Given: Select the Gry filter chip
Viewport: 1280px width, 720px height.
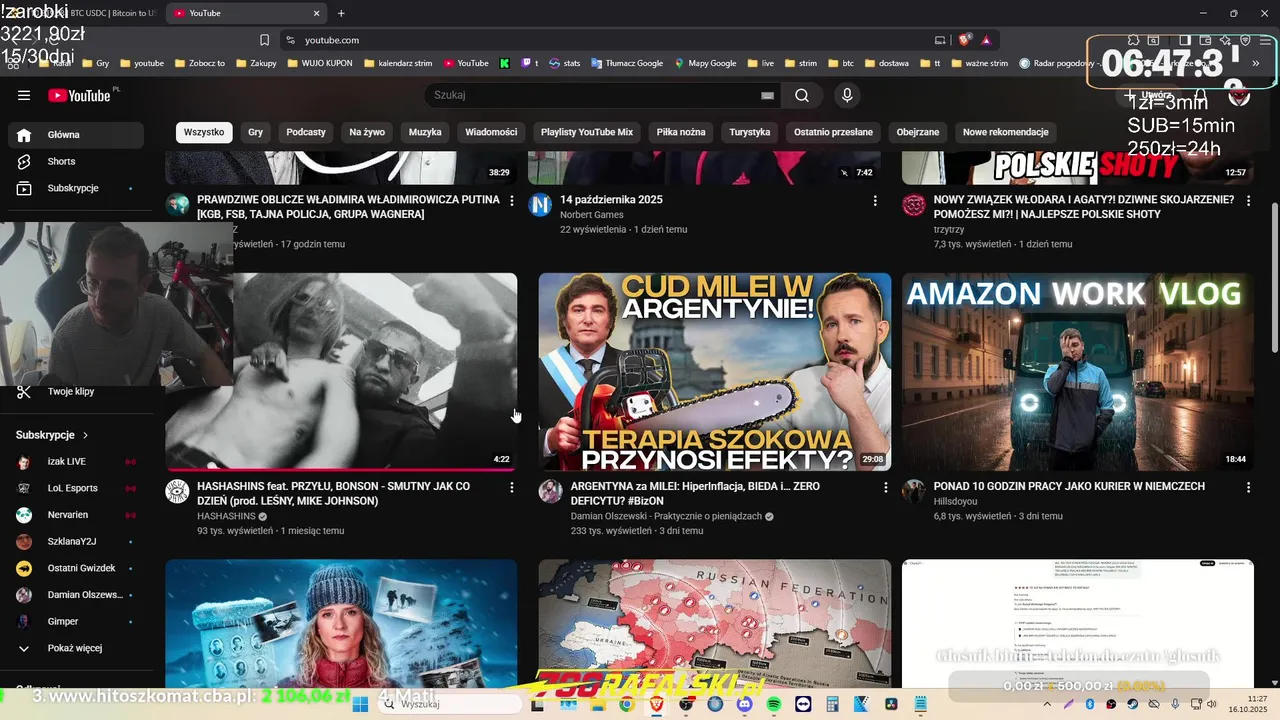Looking at the screenshot, I should point(256,132).
